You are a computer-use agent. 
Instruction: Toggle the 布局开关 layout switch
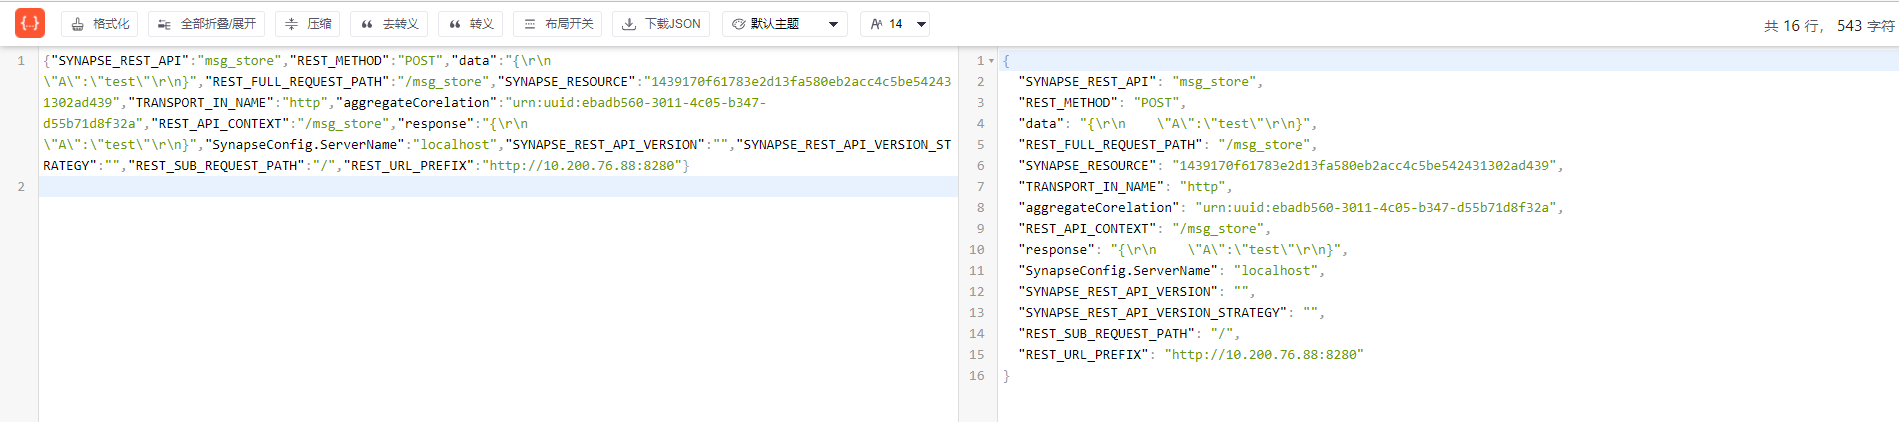[558, 24]
